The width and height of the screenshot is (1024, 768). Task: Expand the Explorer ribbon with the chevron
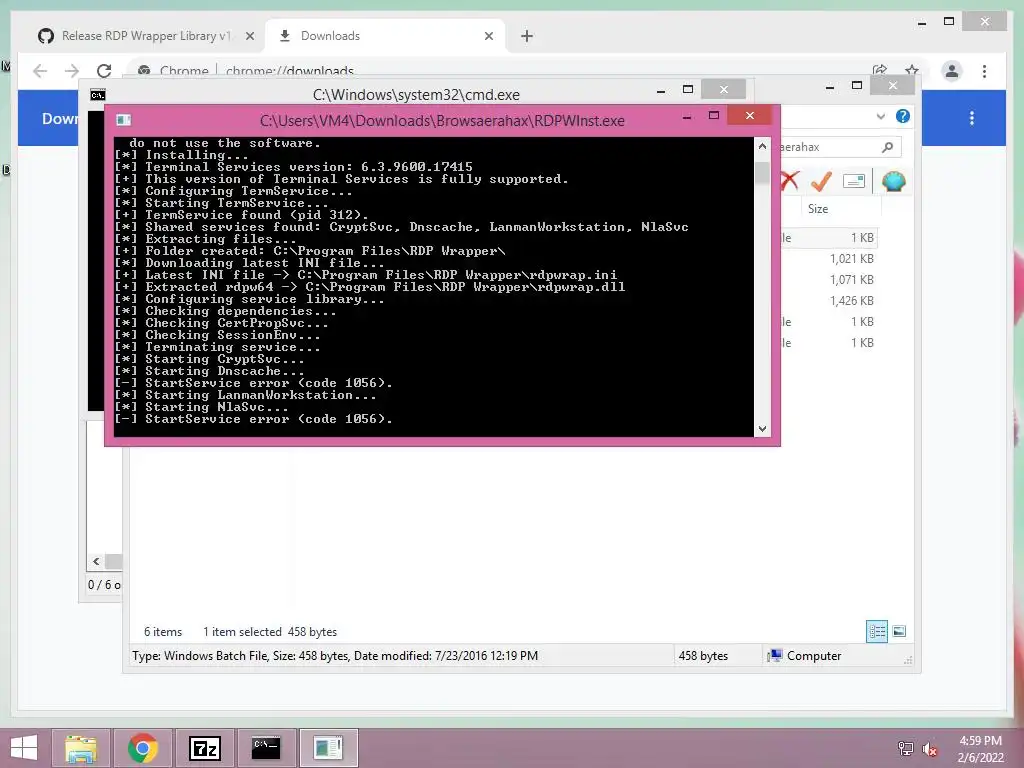tap(880, 116)
